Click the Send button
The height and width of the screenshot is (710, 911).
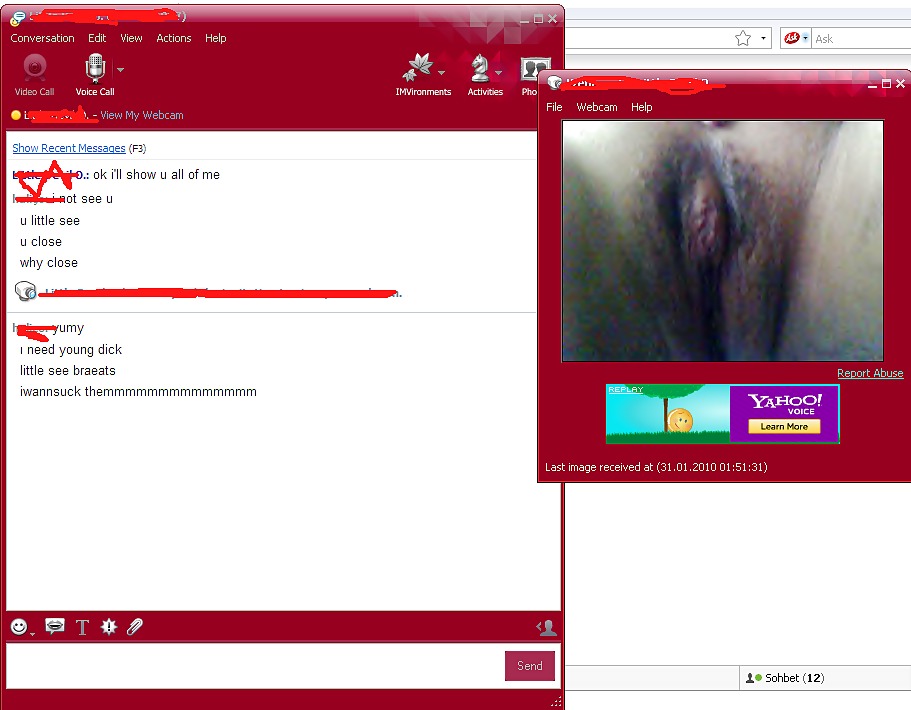(x=530, y=666)
